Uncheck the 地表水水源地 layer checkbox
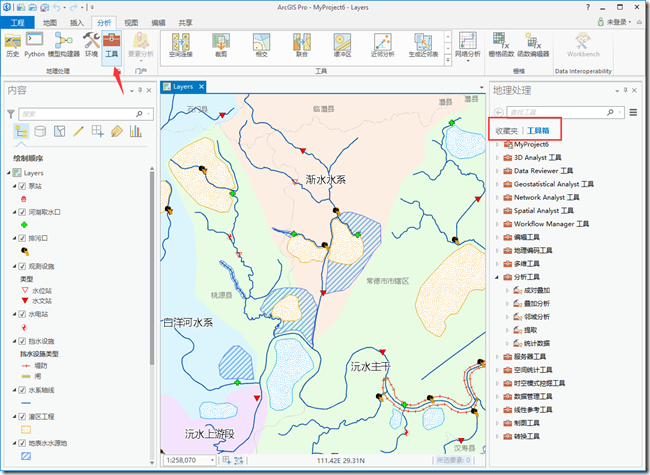Image resolution: width=650 pixels, height=475 pixels. pos(22,443)
